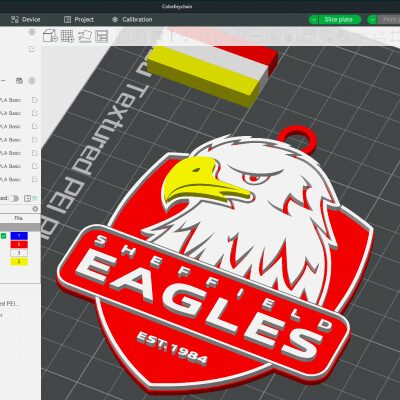400x400 pixels.
Task: Edit the second PLA Basic filament preset
Action: coord(35,113)
